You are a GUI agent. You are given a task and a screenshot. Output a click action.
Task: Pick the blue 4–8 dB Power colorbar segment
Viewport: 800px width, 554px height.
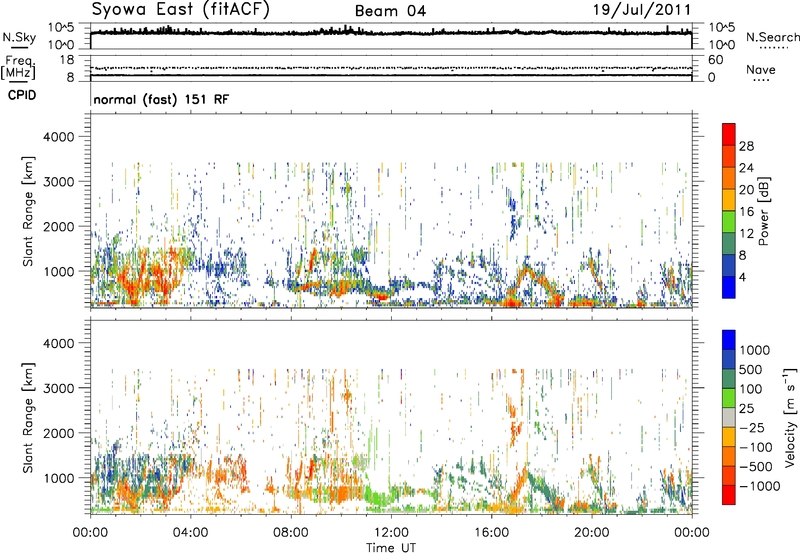pos(729,265)
